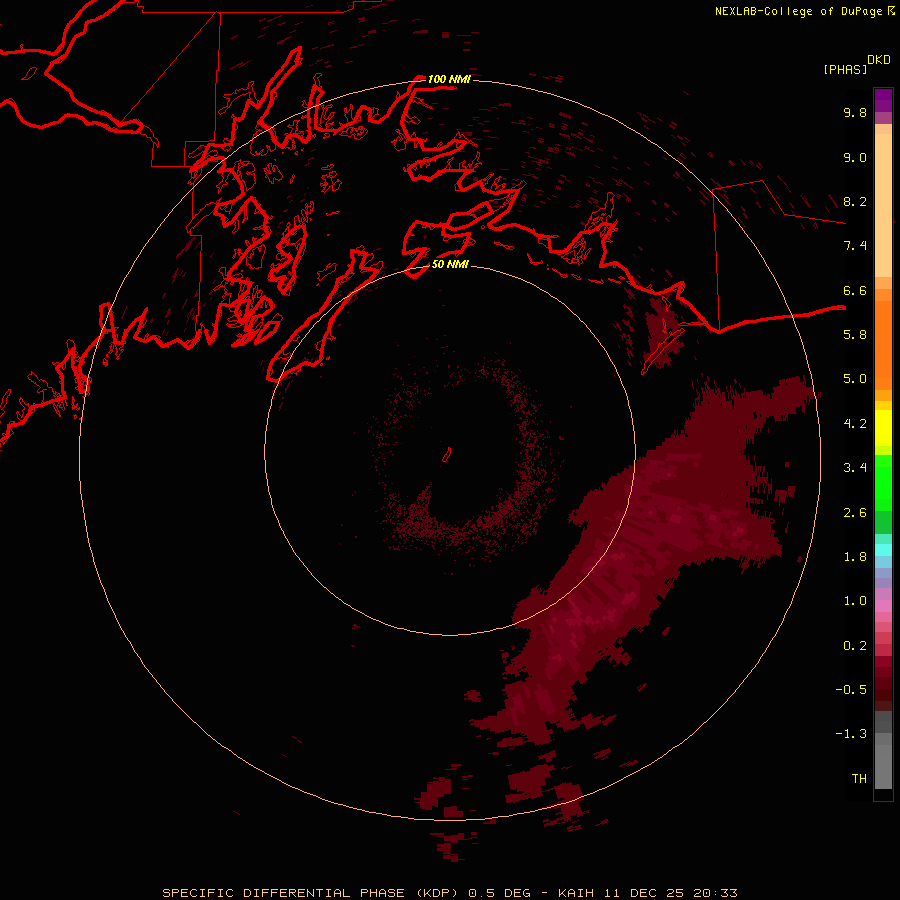
Task: Click the KDP product caption at bottom
Action: tap(449, 893)
